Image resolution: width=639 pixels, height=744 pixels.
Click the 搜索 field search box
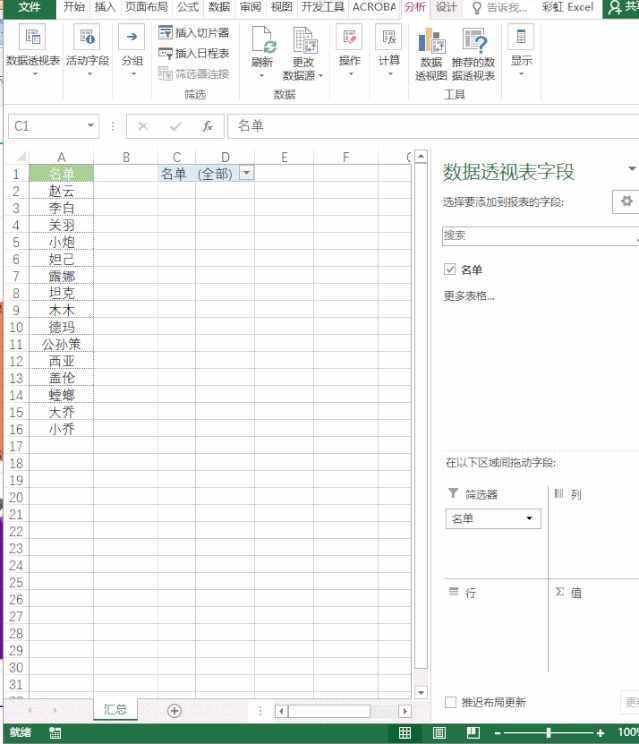pos(540,236)
